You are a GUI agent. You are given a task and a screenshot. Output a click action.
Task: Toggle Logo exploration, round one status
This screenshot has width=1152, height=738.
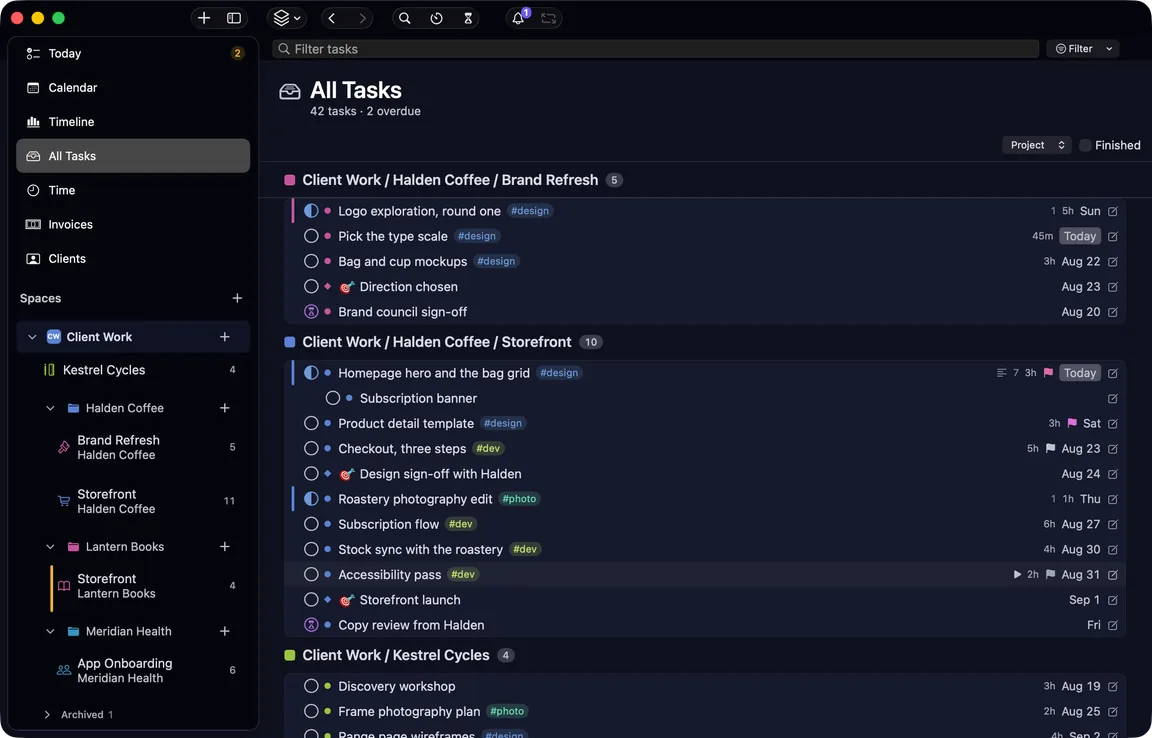pyautogui.click(x=312, y=211)
